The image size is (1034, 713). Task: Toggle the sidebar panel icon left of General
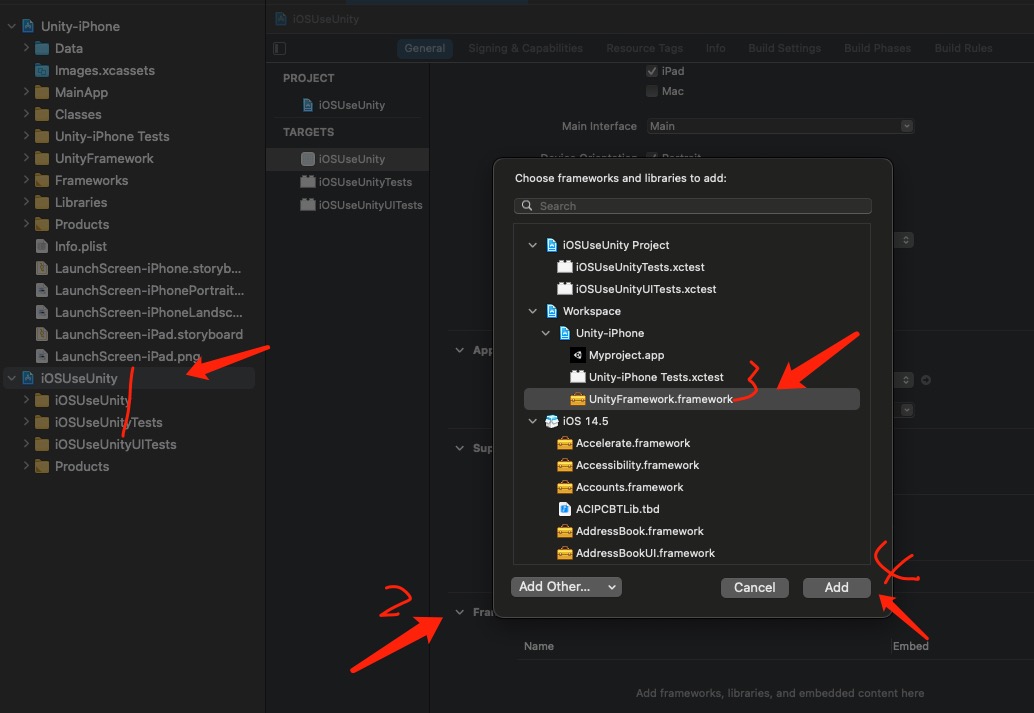pyautogui.click(x=280, y=48)
